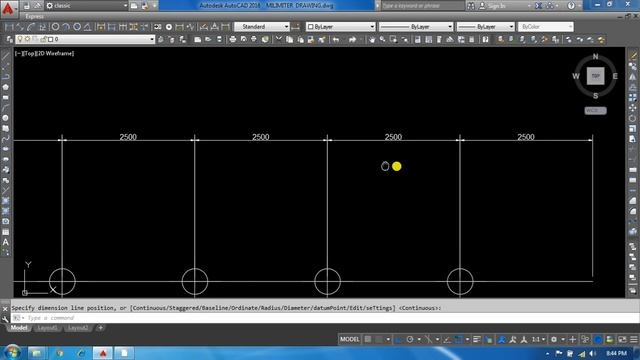Open the layer 0 dropdown
The height and width of the screenshot is (360, 640).
point(85,39)
